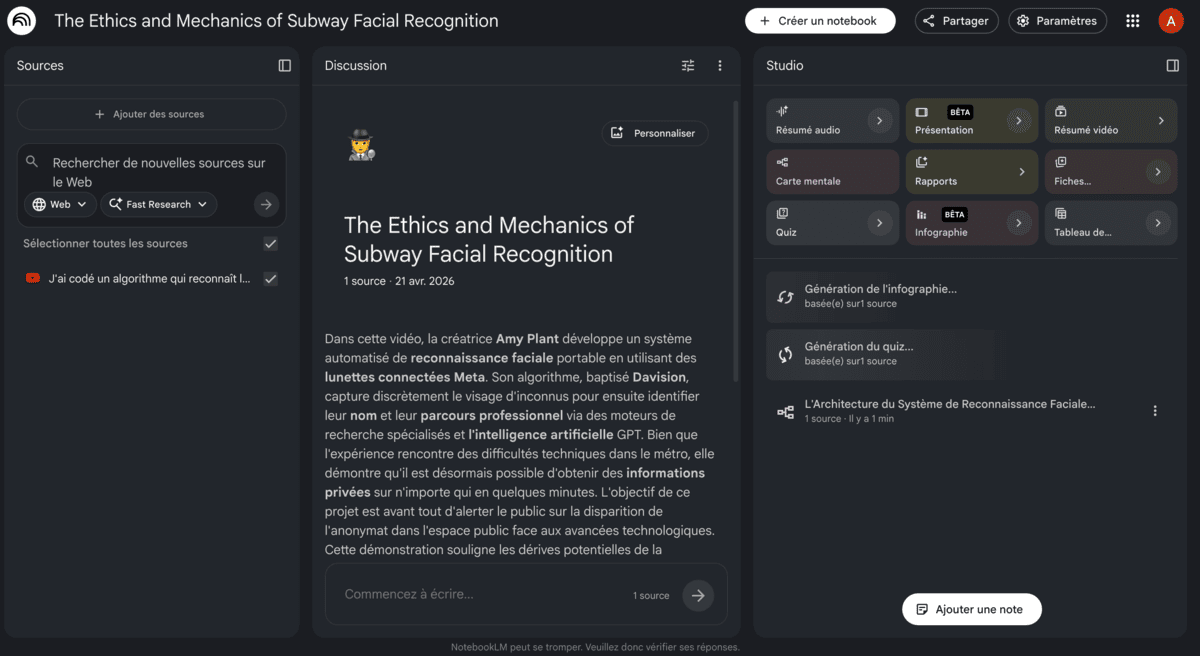The width and height of the screenshot is (1200, 656).
Task: Uncheck the YouTube source checkbox
Action: click(x=270, y=279)
